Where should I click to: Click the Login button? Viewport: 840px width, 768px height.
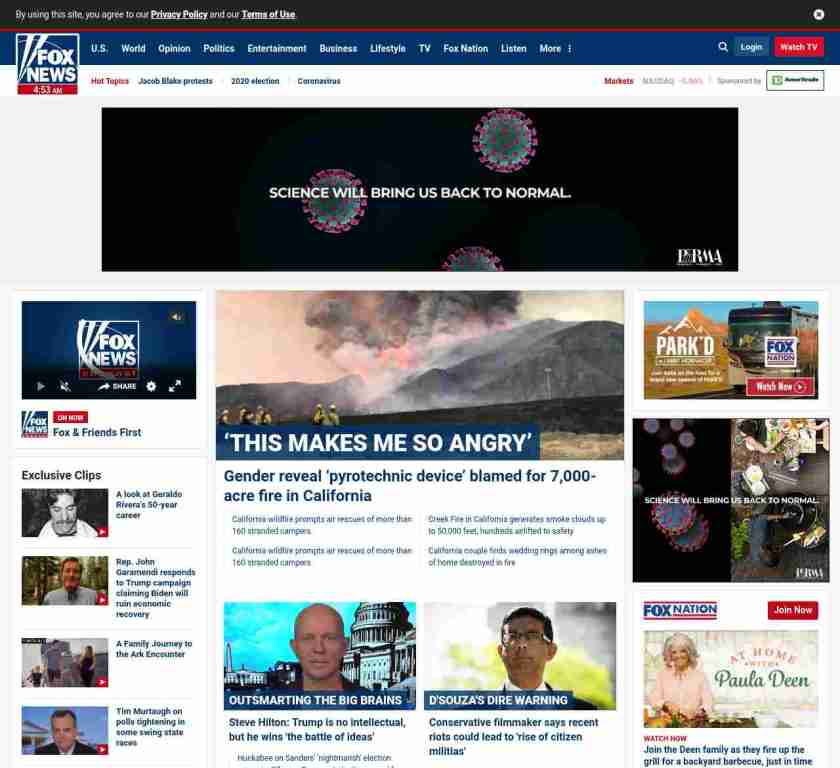click(x=751, y=47)
